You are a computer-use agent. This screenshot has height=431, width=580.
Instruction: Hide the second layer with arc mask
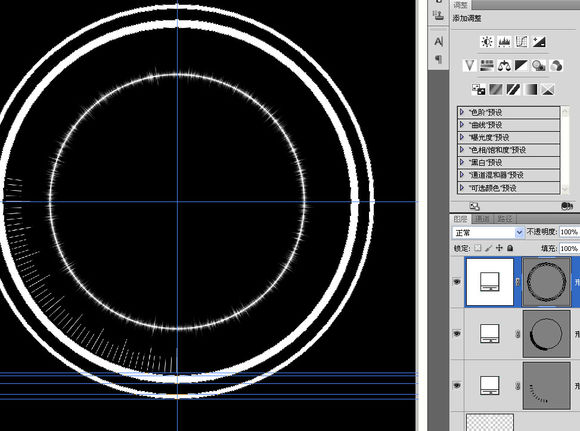[457, 334]
